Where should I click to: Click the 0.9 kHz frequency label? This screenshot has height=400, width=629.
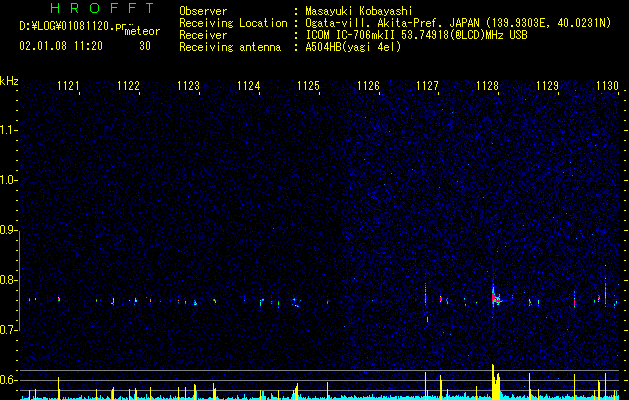pos(8,230)
